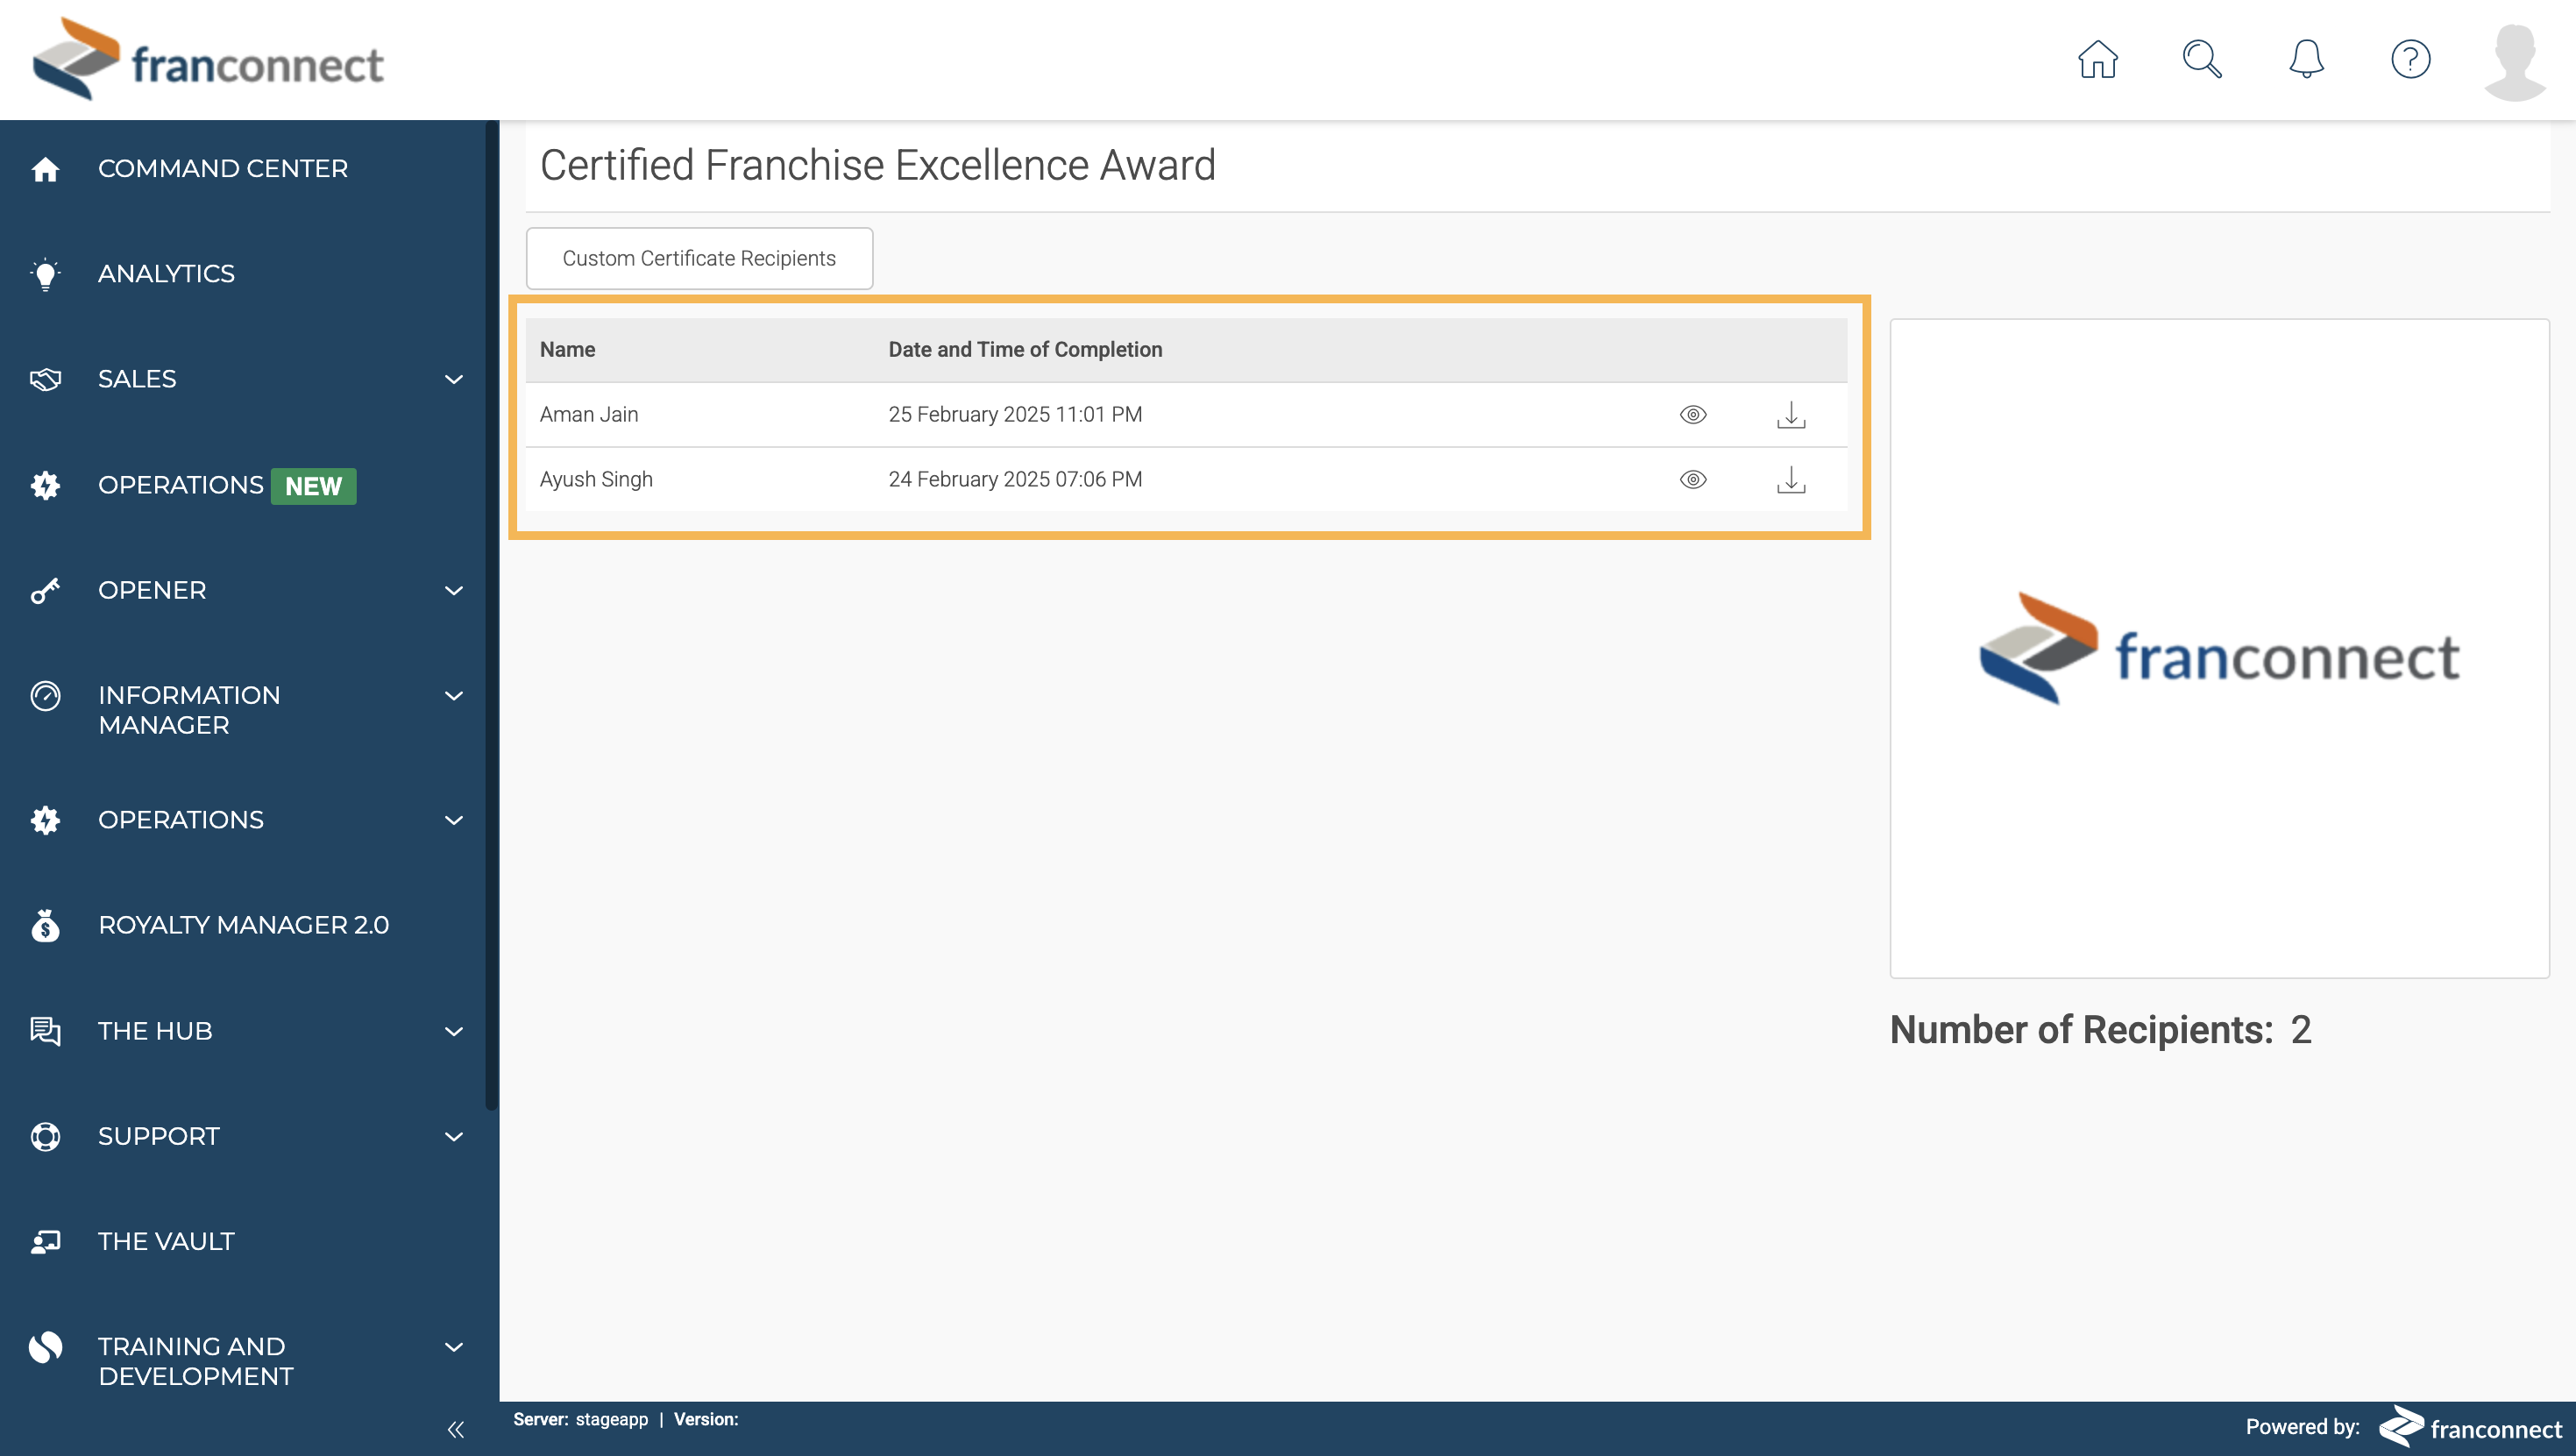The height and width of the screenshot is (1456, 2576).
Task: Expand the Support chevron
Action: click(x=454, y=1136)
